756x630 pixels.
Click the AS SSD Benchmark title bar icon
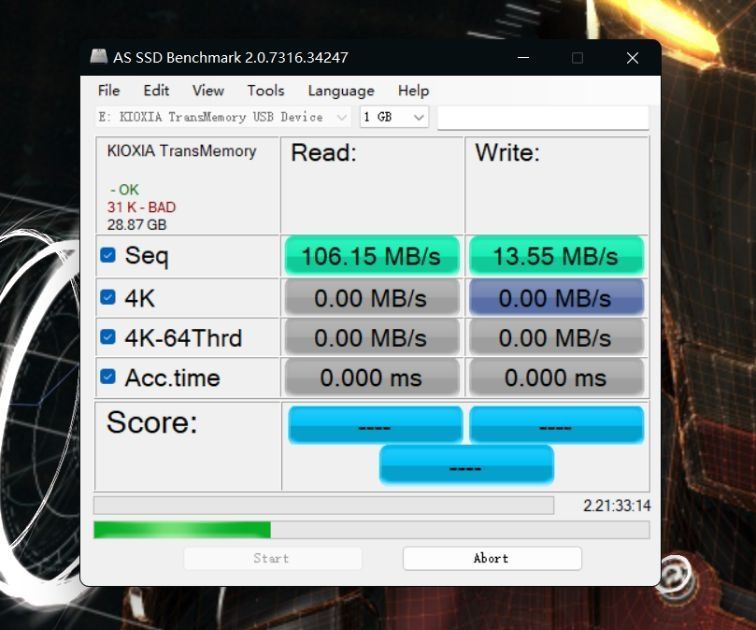point(99,58)
